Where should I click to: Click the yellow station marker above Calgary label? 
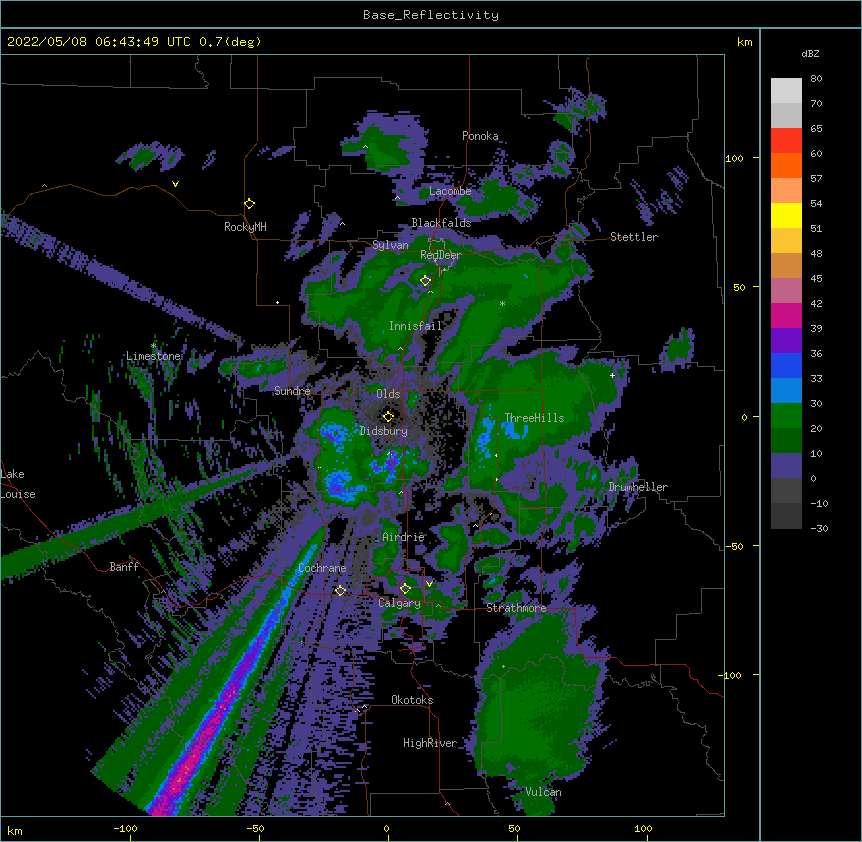(405, 589)
